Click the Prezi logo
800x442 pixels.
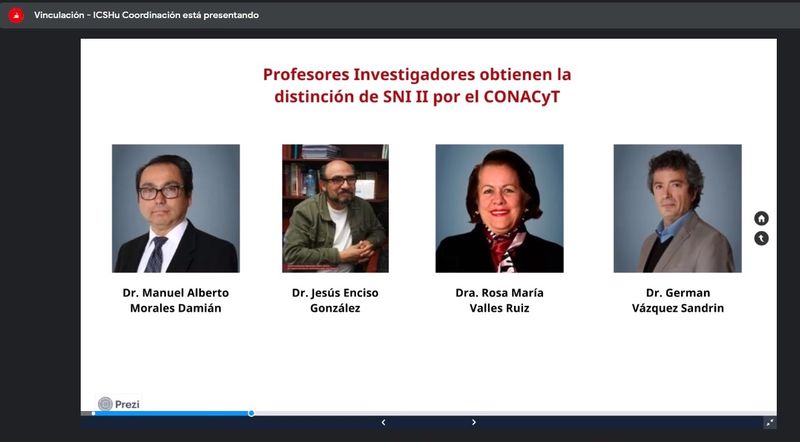[x=118, y=404]
